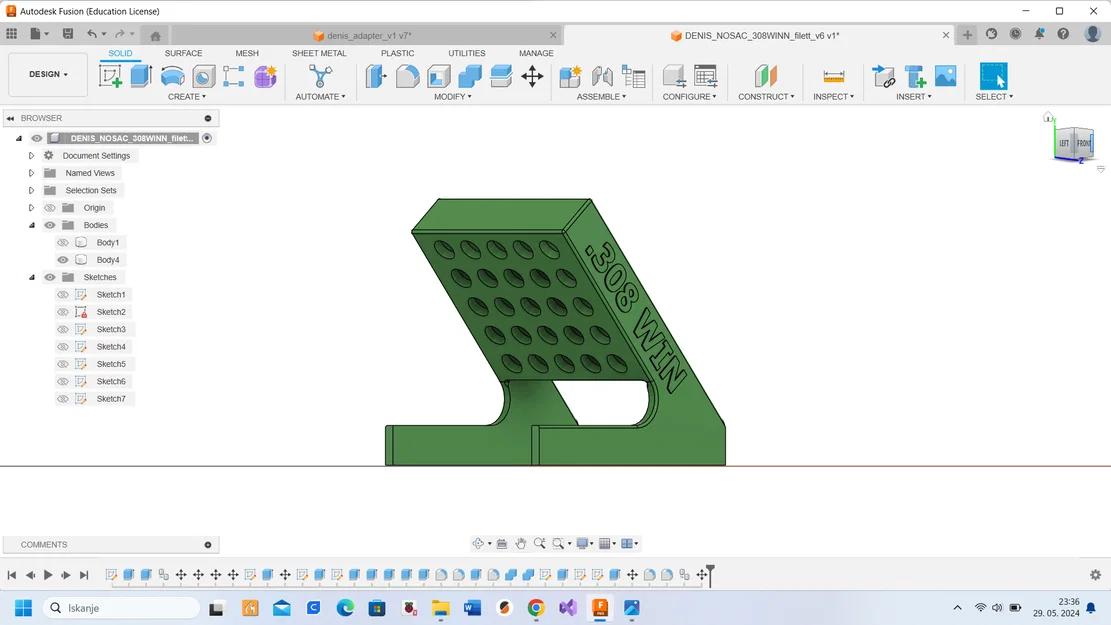The image size is (1111, 625).
Task: Select the Shell tool
Action: click(439, 77)
